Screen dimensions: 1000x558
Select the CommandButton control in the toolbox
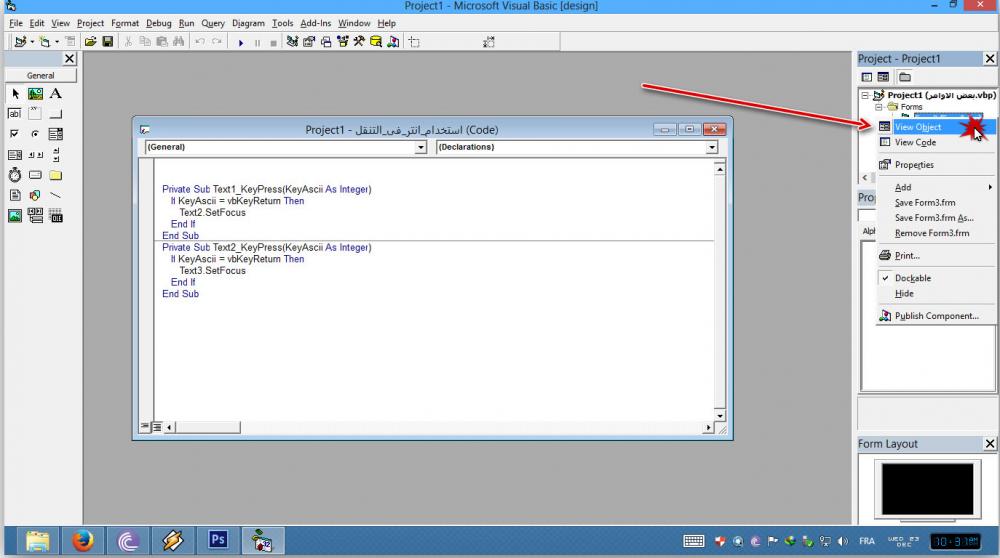tap(55, 114)
